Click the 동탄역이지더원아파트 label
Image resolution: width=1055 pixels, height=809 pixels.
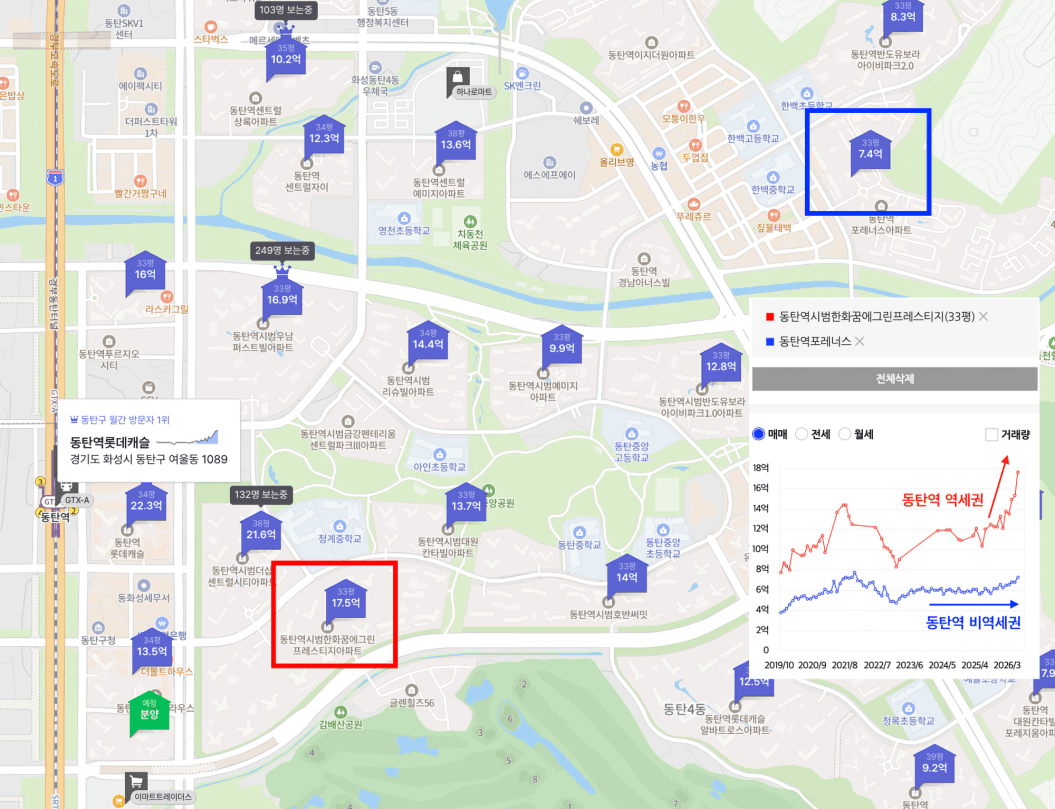651,55
